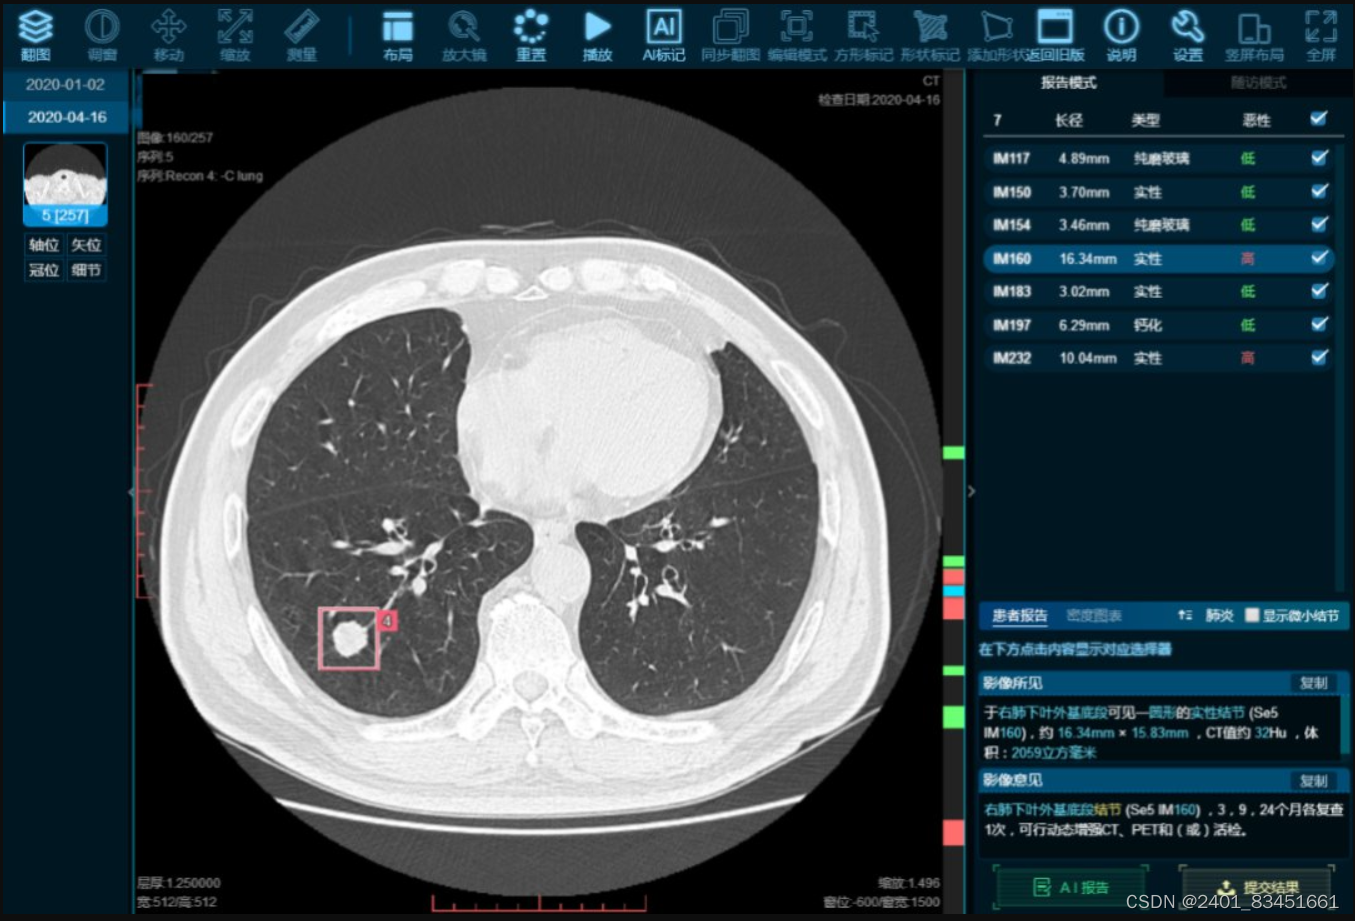Switch to 随访模式 tab
Viewport: 1355px width, 921px height.
pos(1258,83)
